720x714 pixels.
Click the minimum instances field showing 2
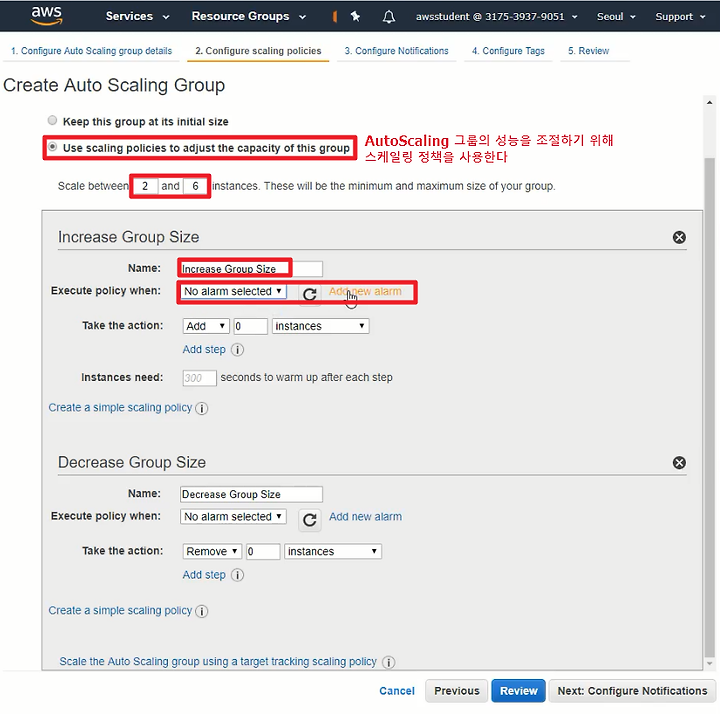pos(145,186)
